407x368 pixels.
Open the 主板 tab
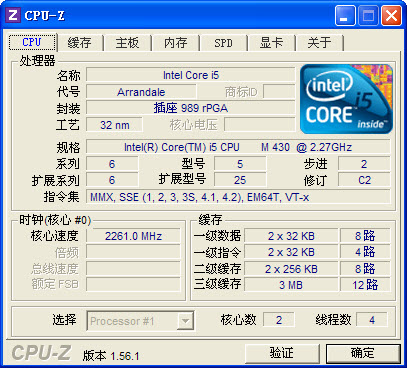[127, 43]
